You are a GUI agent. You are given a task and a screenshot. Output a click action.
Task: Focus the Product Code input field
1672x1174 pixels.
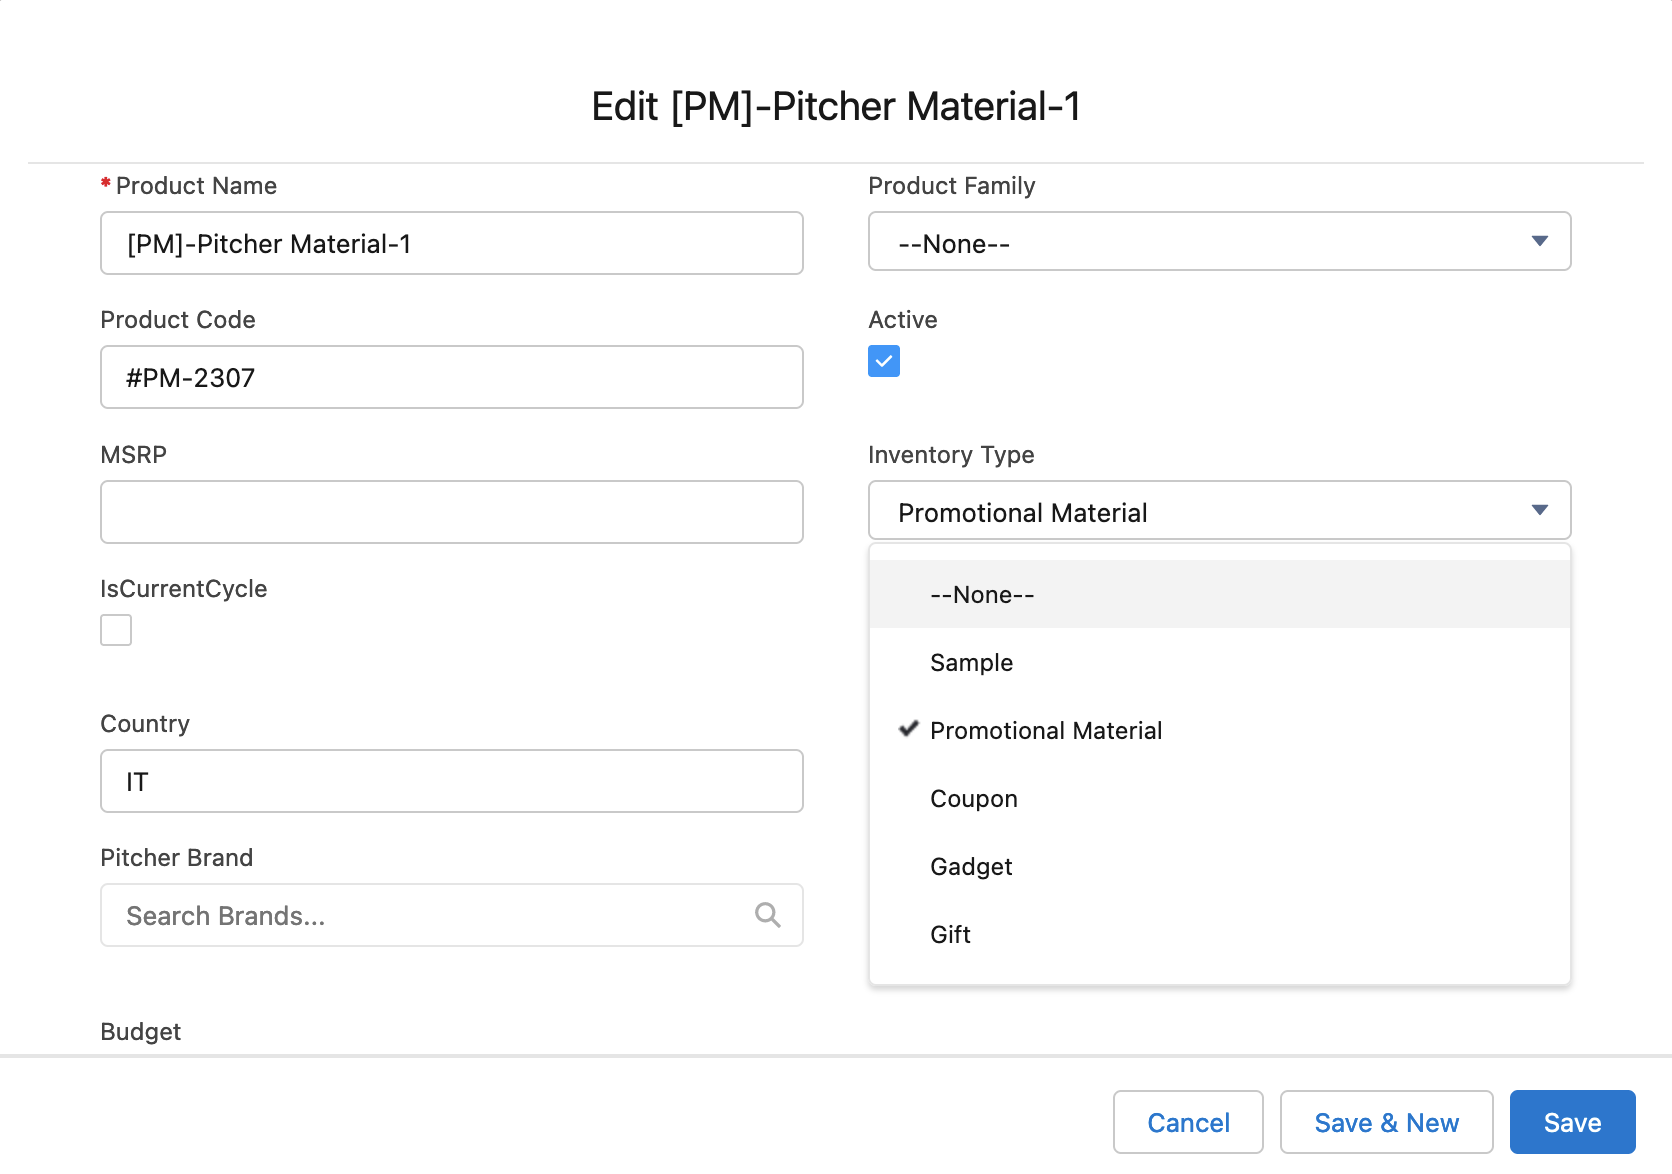coord(451,378)
